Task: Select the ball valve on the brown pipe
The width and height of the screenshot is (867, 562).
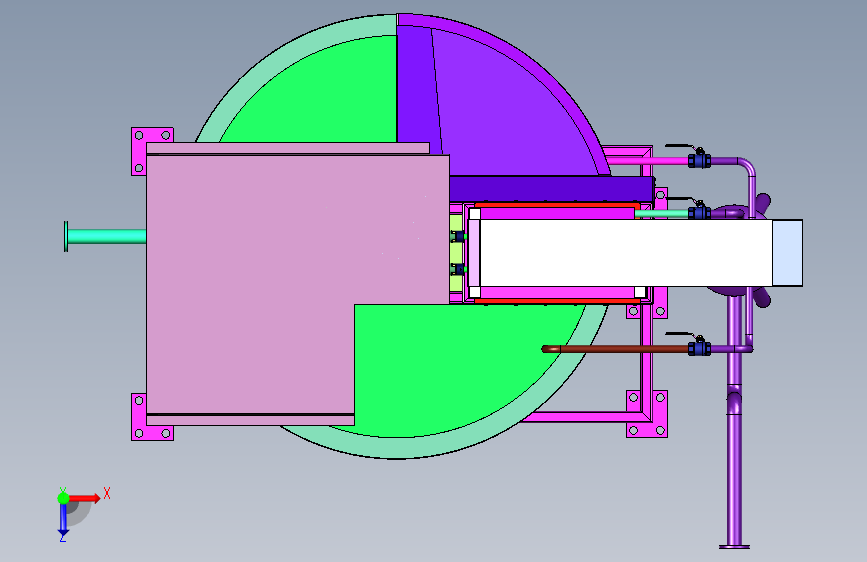Action: coord(699,347)
